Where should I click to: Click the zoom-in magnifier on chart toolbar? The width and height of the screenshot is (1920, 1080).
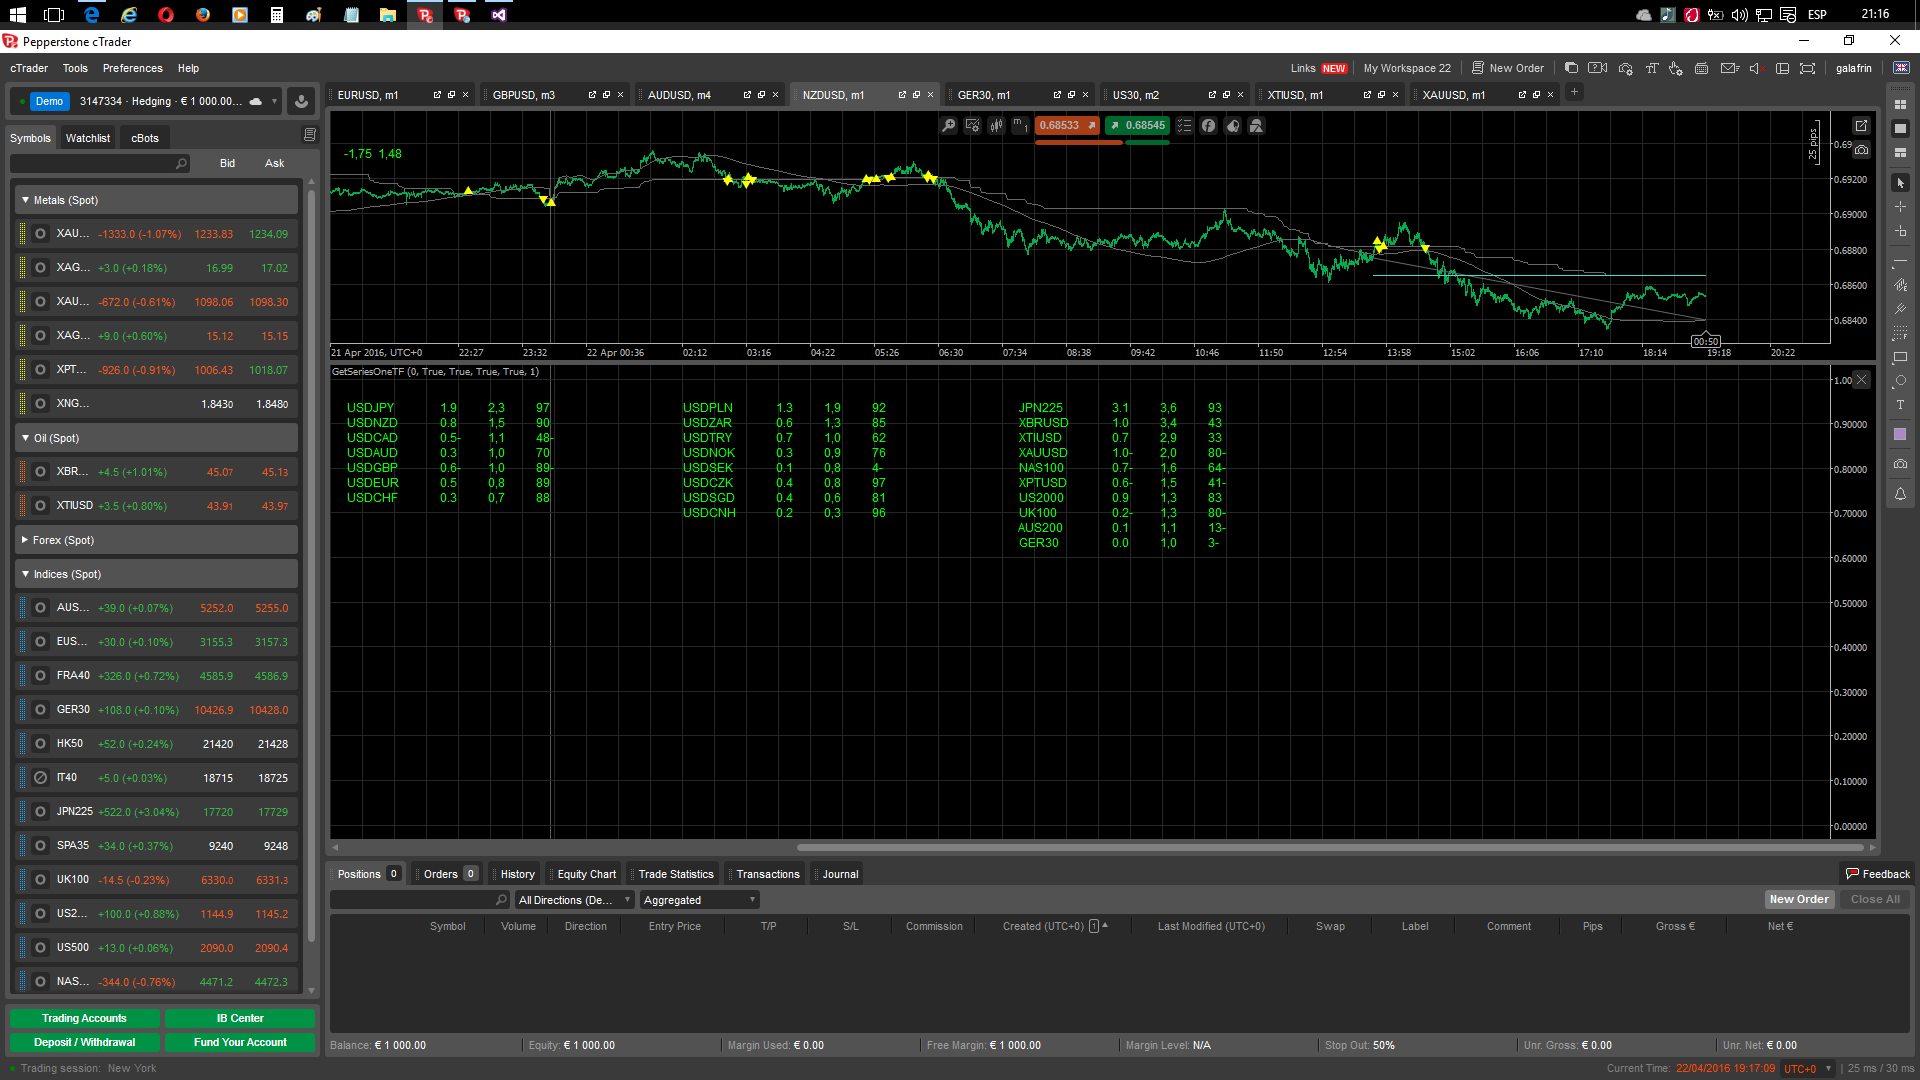949,125
